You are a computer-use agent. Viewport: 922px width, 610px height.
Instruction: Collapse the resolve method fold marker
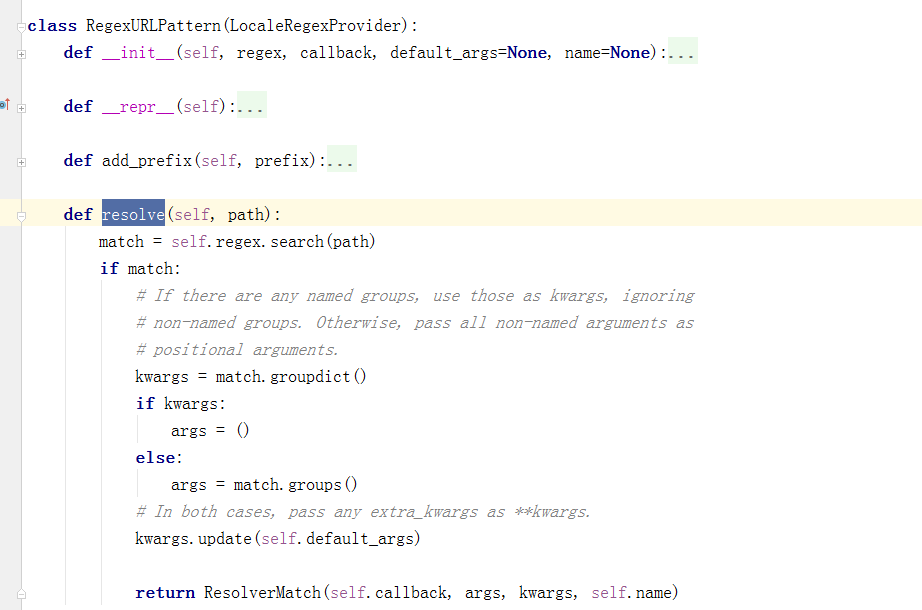click(x=21, y=216)
